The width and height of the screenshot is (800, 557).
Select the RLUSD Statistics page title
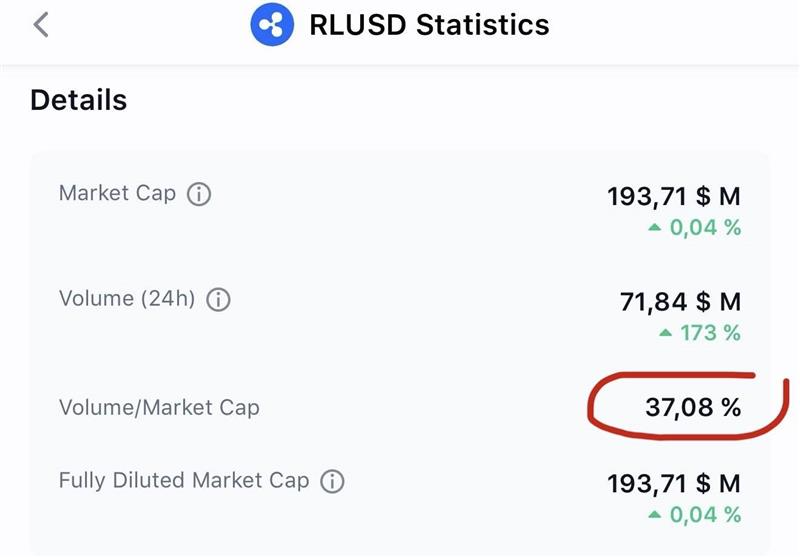pos(429,25)
